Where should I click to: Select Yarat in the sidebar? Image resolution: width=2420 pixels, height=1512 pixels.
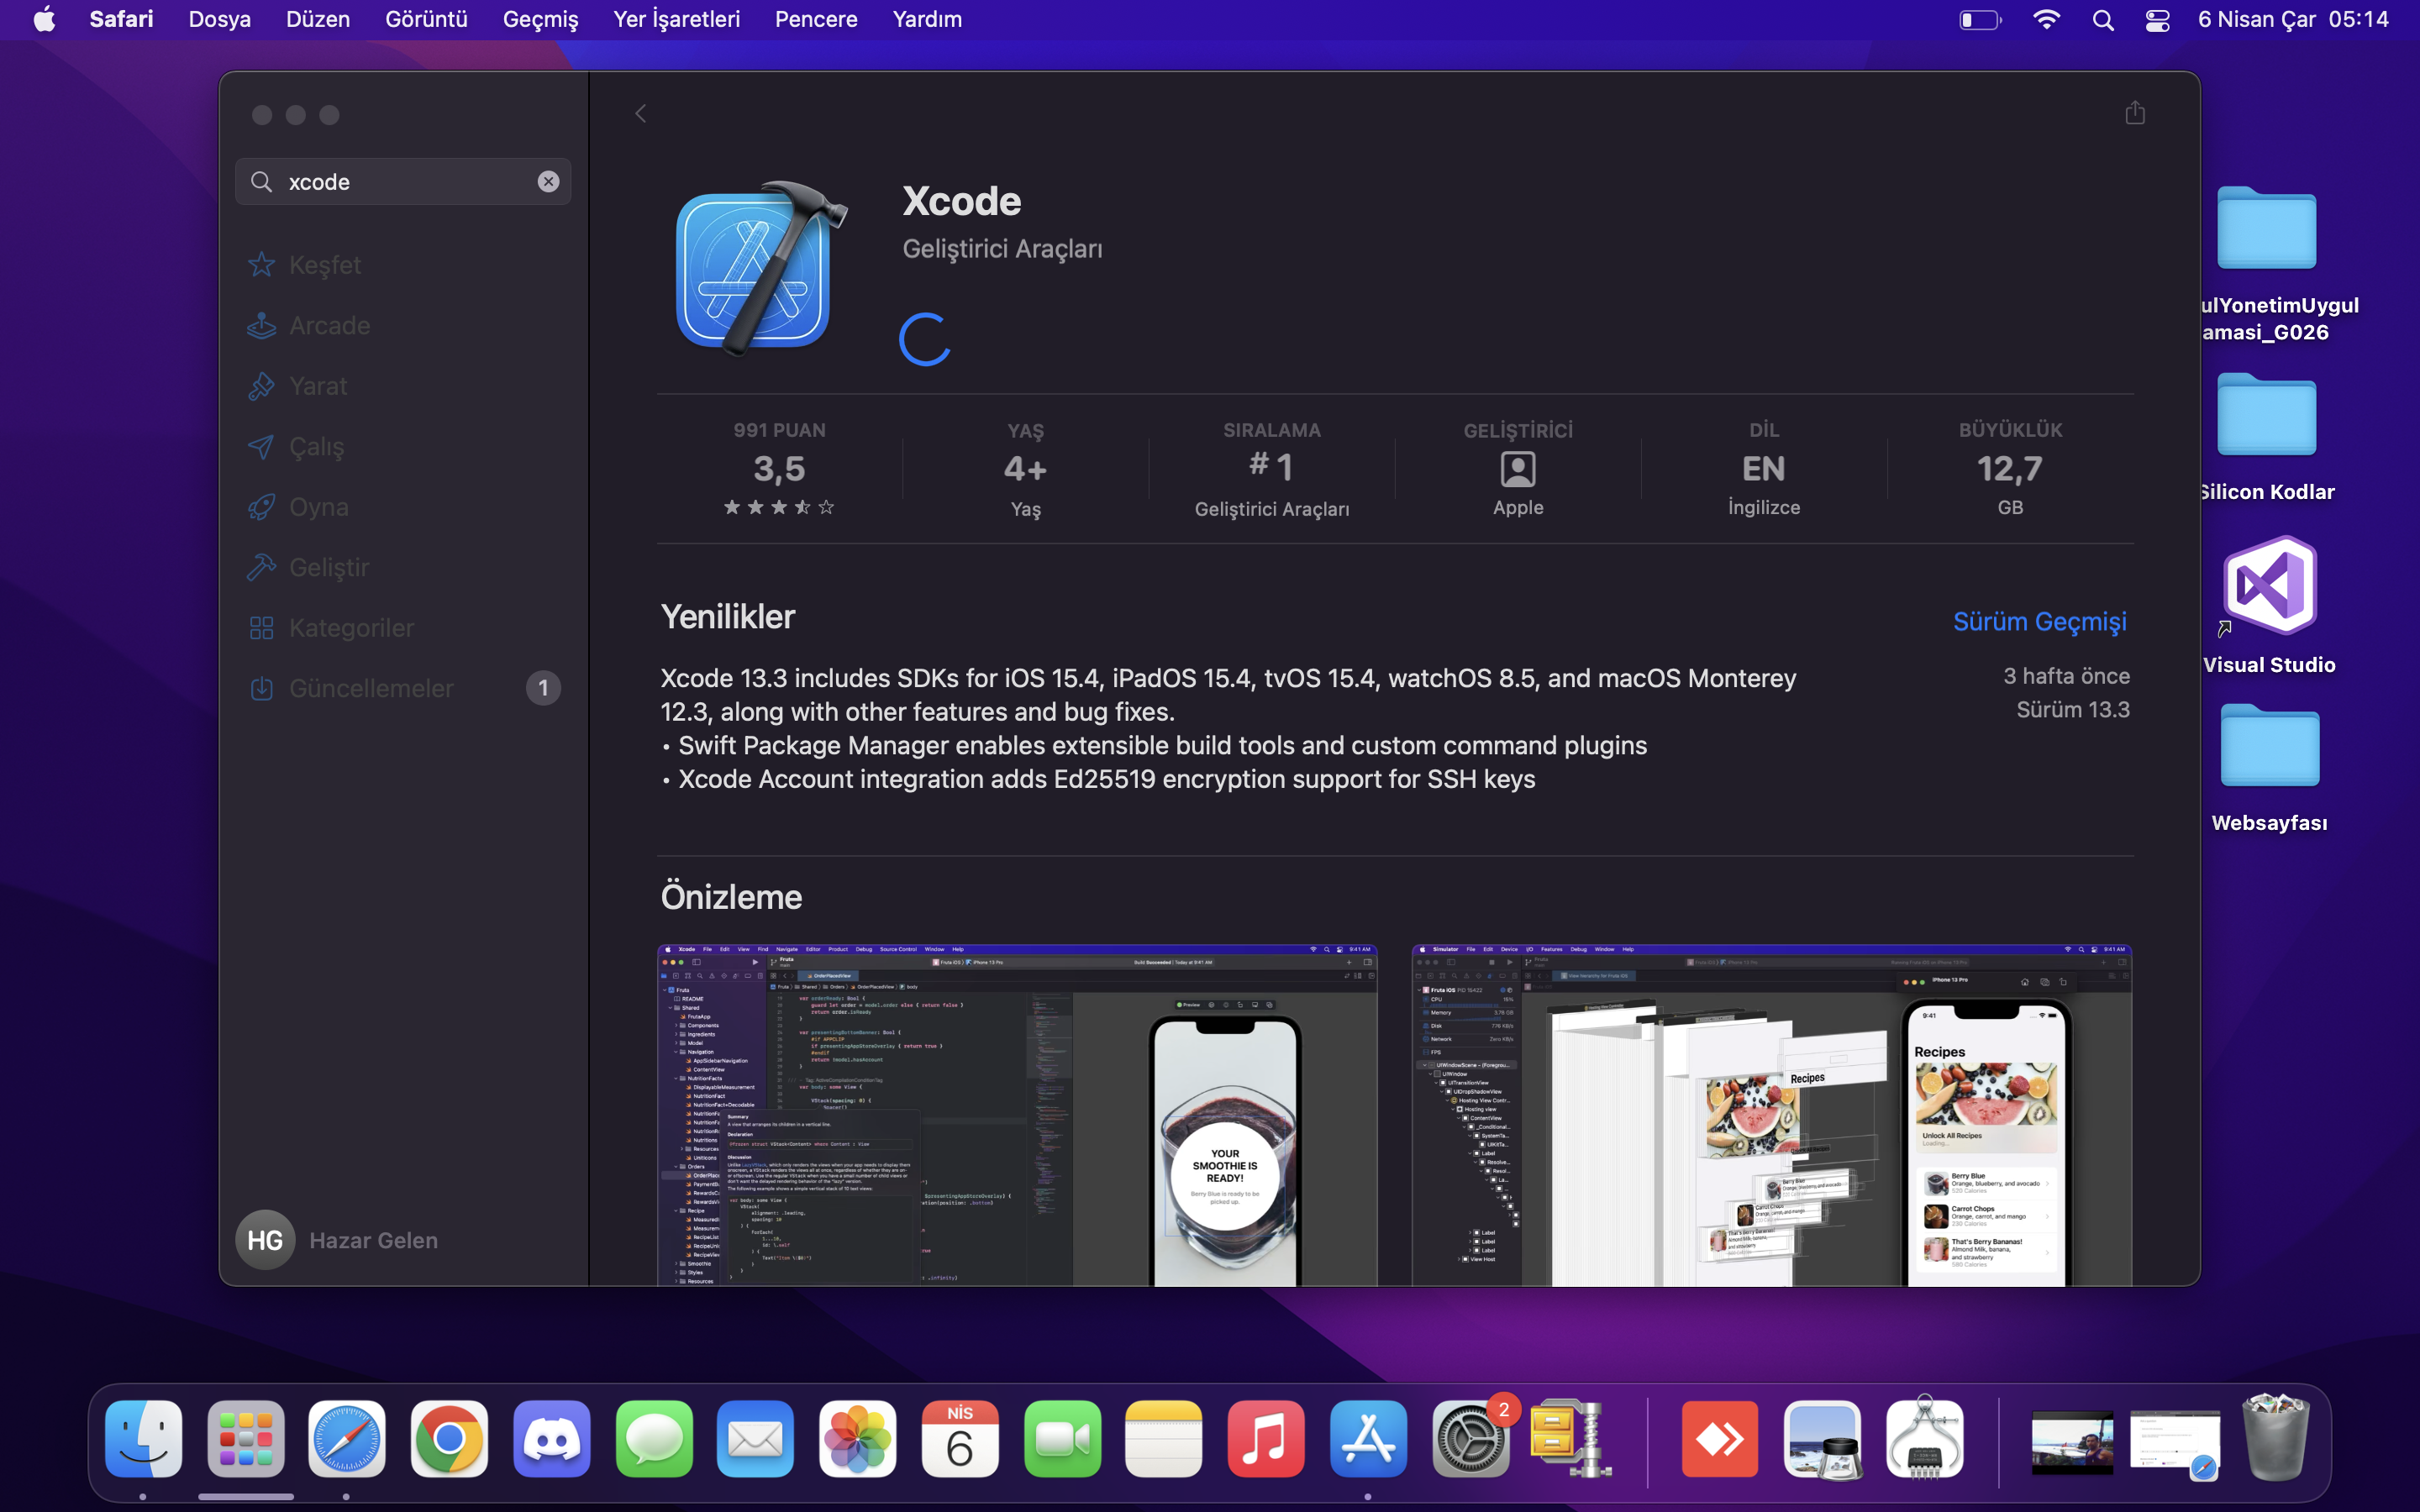click(x=318, y=386)
